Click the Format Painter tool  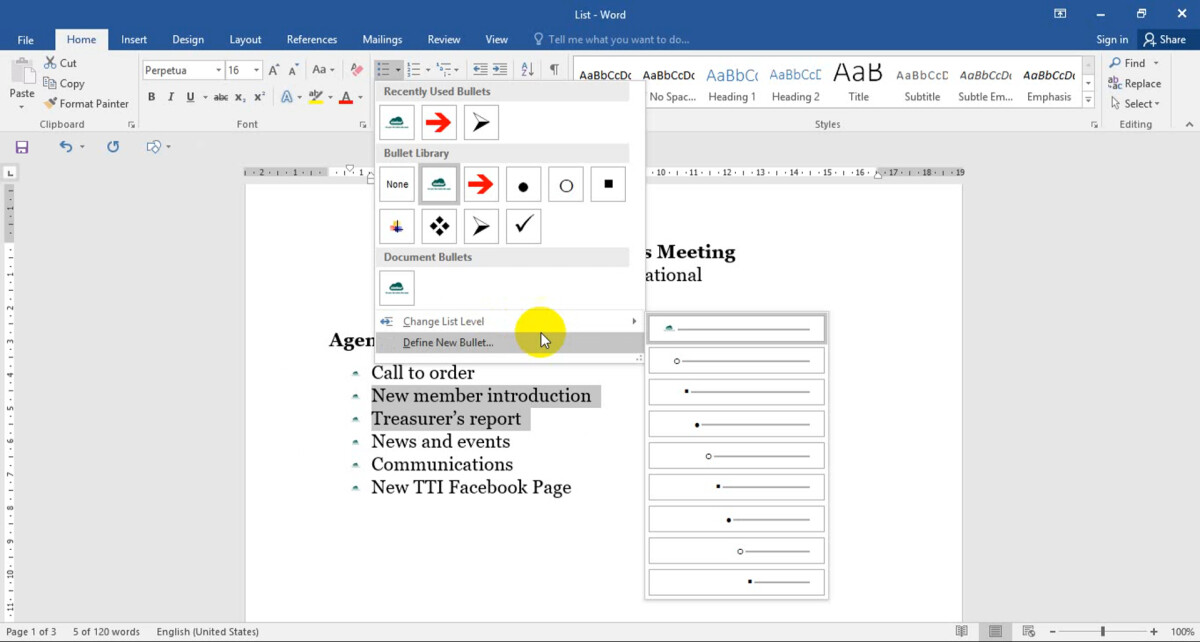pyautogui.click(x=86, y=104)
